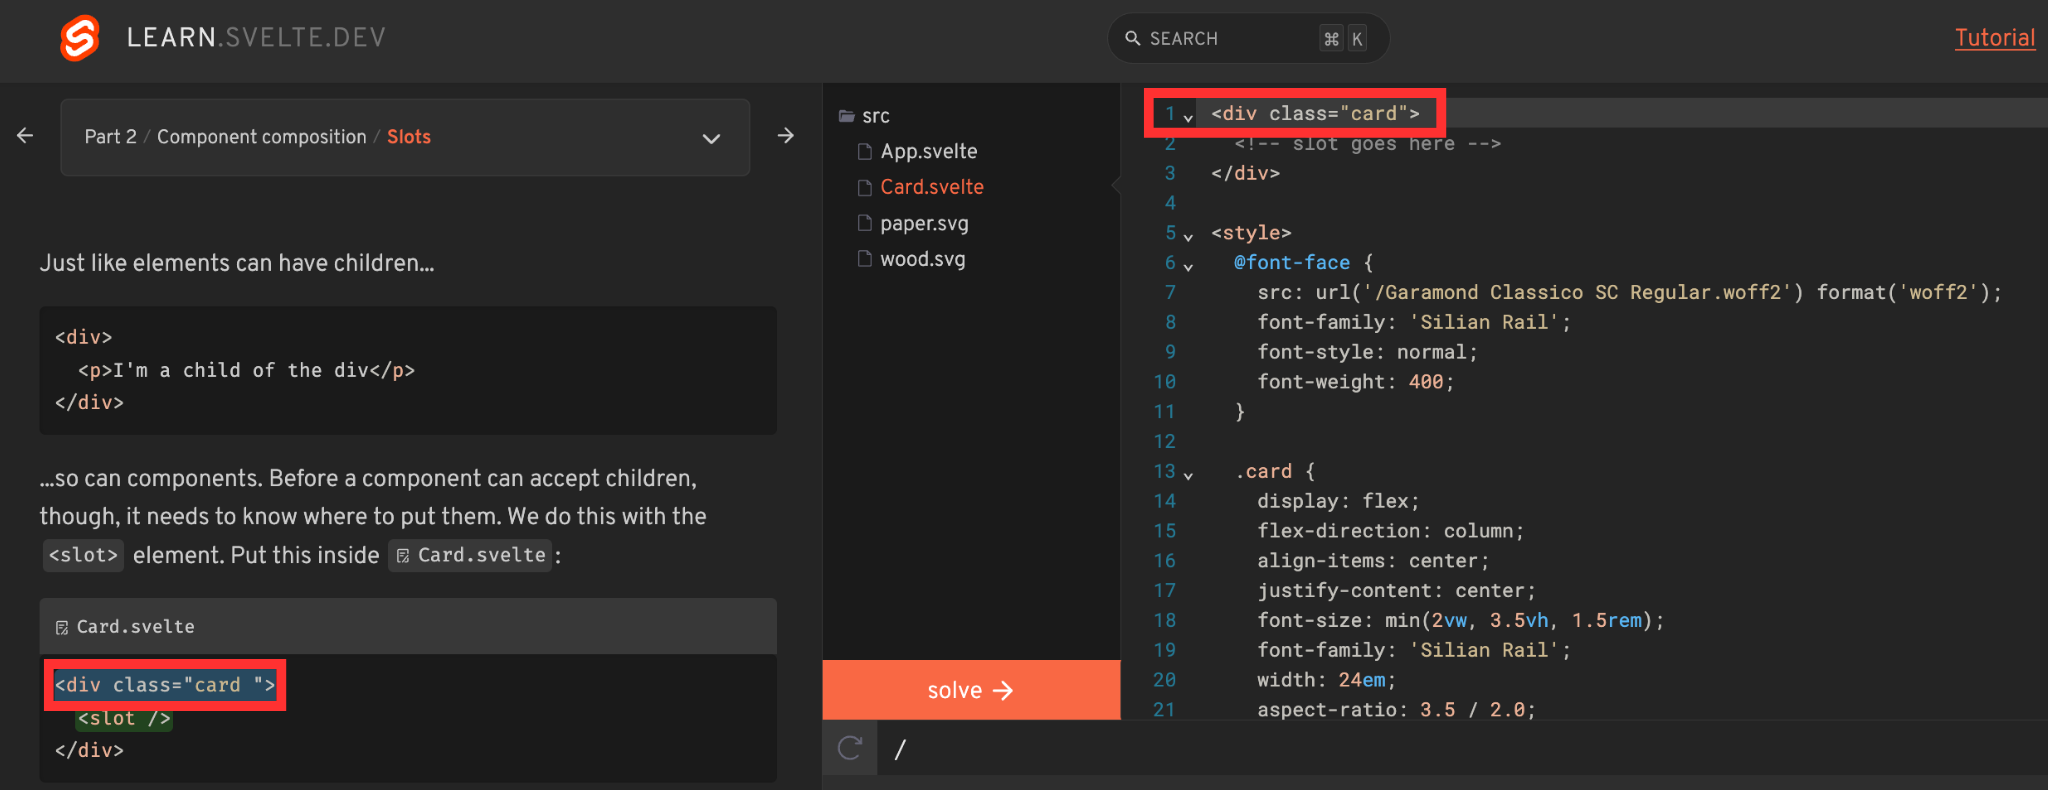The image size is (2048, 790).
Task: Click line number 4 in the gutter
Action: [x=1170, y=203]
